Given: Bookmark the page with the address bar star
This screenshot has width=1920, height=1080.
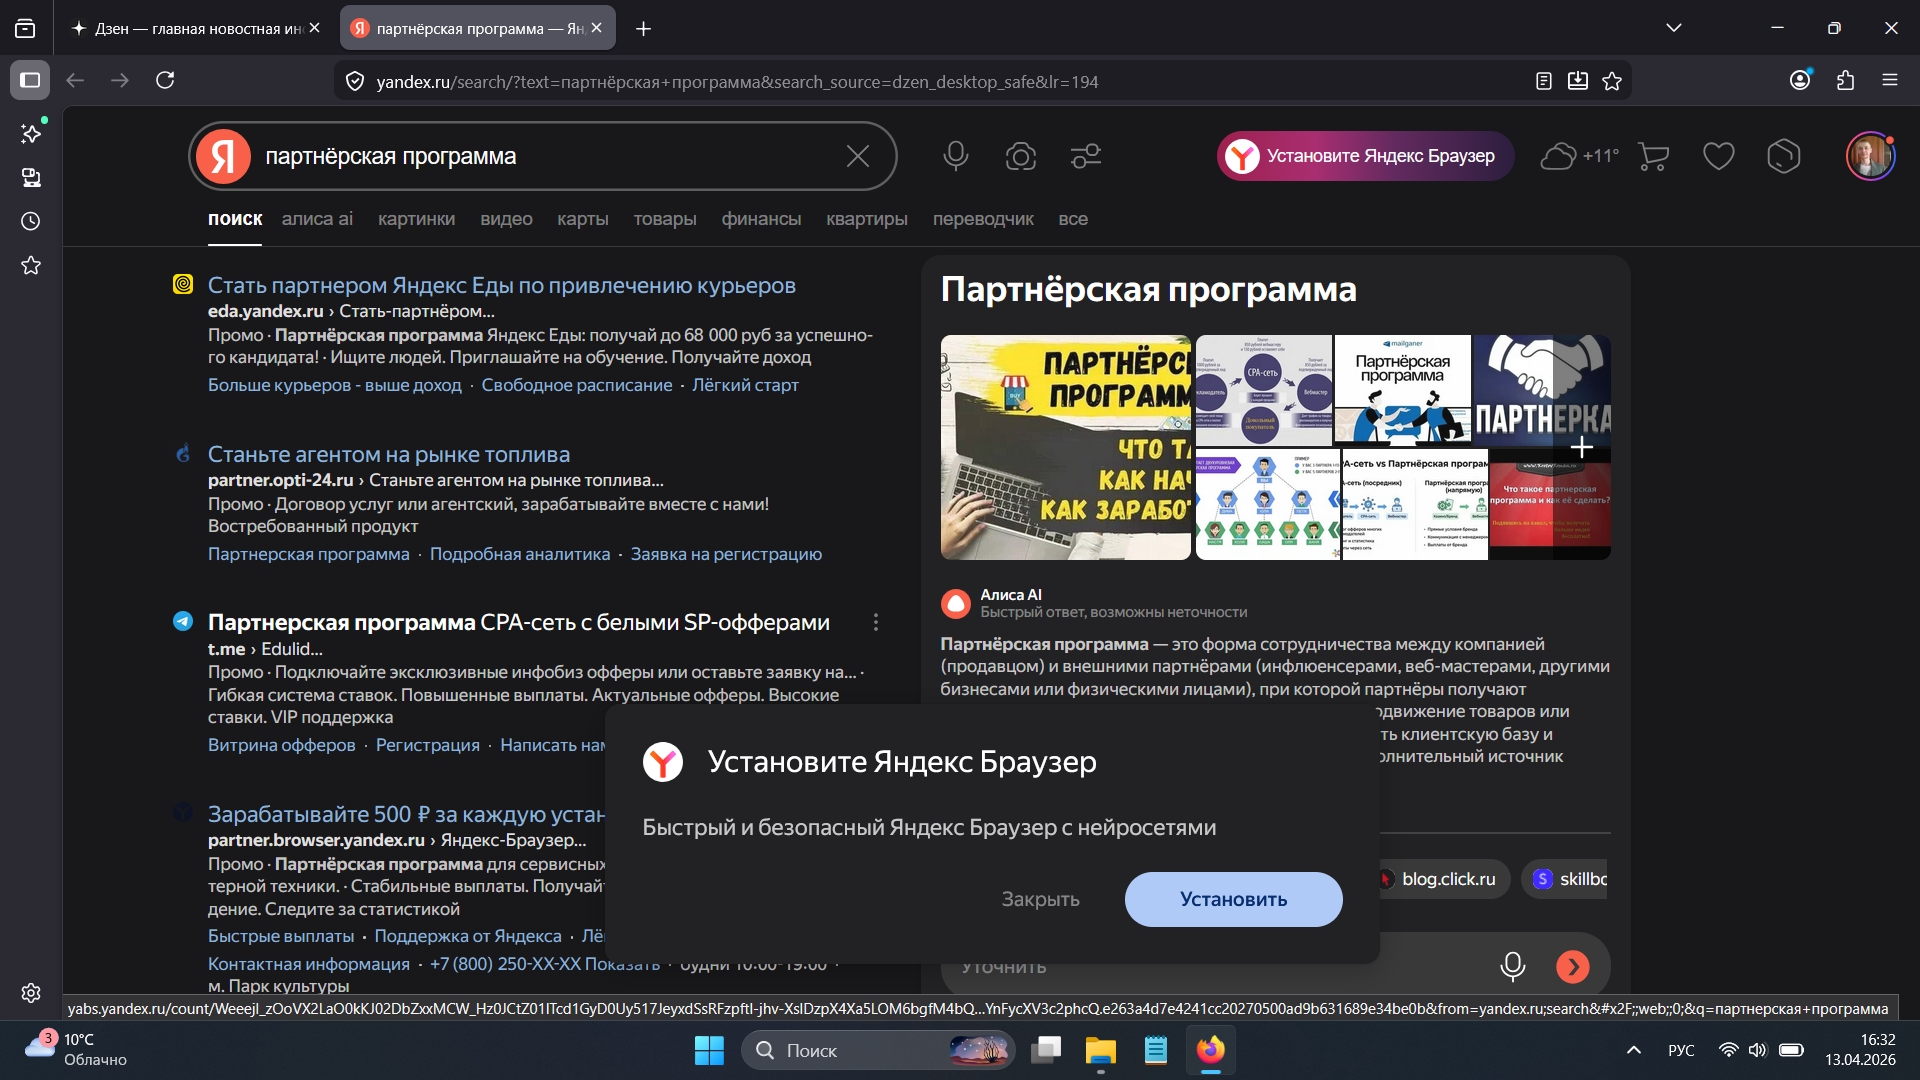Looking at the screenshot, I should tap(1612, 81).
